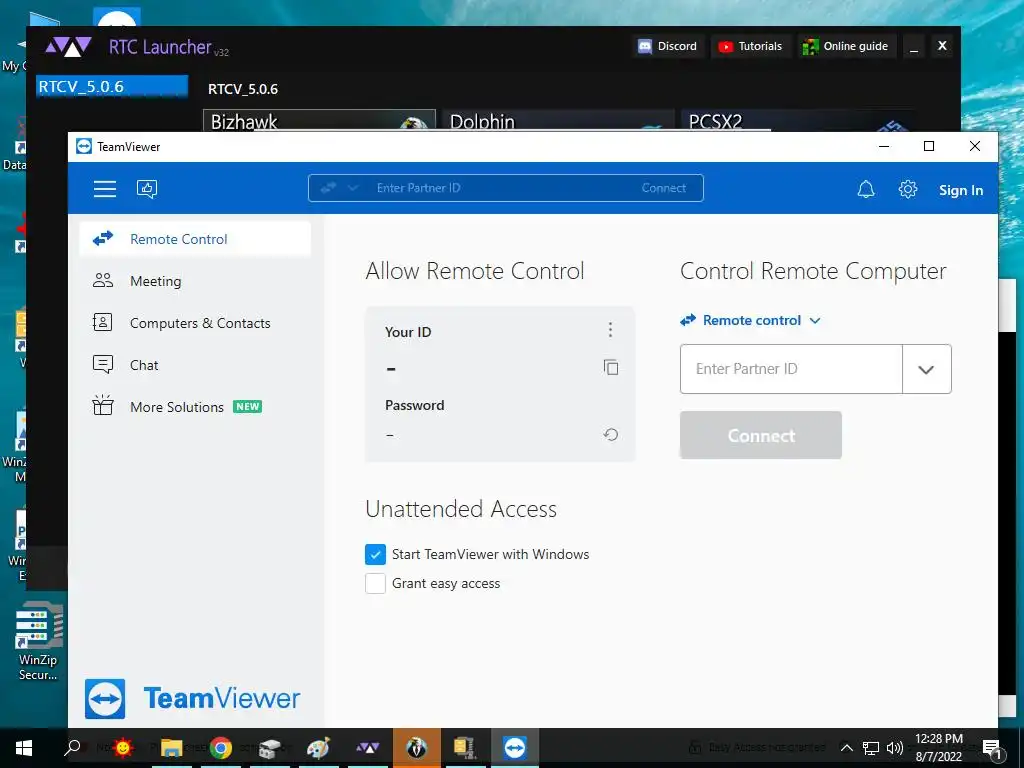Click Connect in the top bar

664,188
